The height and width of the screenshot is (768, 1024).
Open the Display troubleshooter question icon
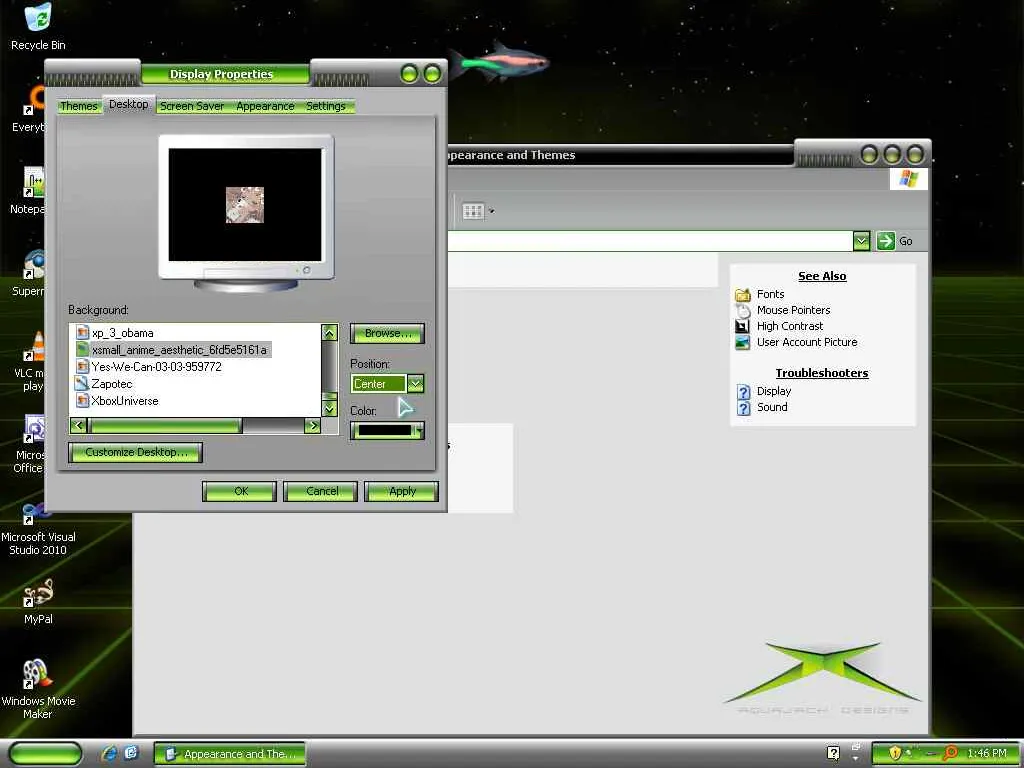tap(743, 391)
